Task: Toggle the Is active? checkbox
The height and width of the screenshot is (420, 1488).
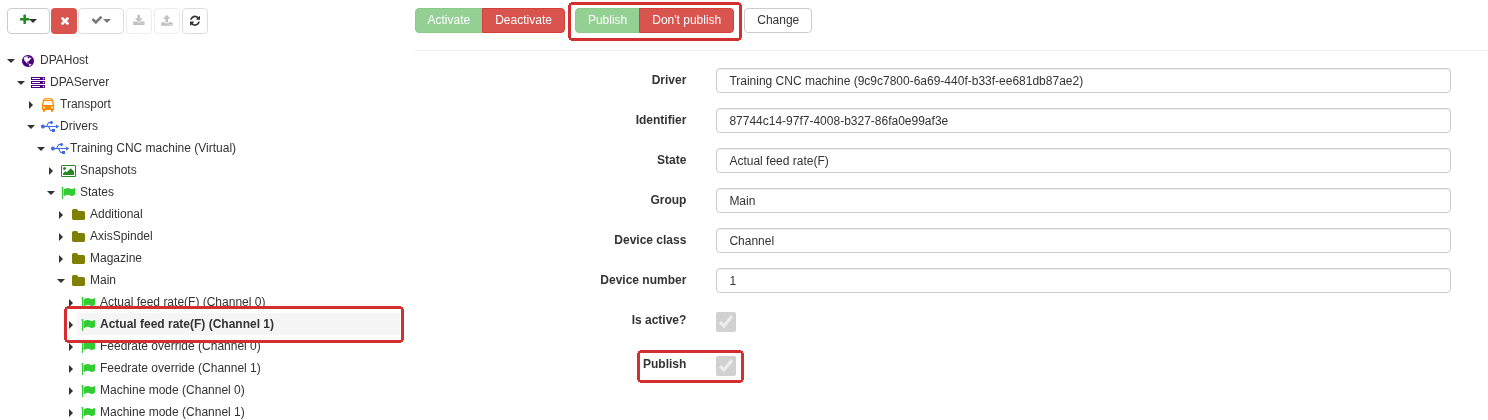Action: click(x=726, y=322)
